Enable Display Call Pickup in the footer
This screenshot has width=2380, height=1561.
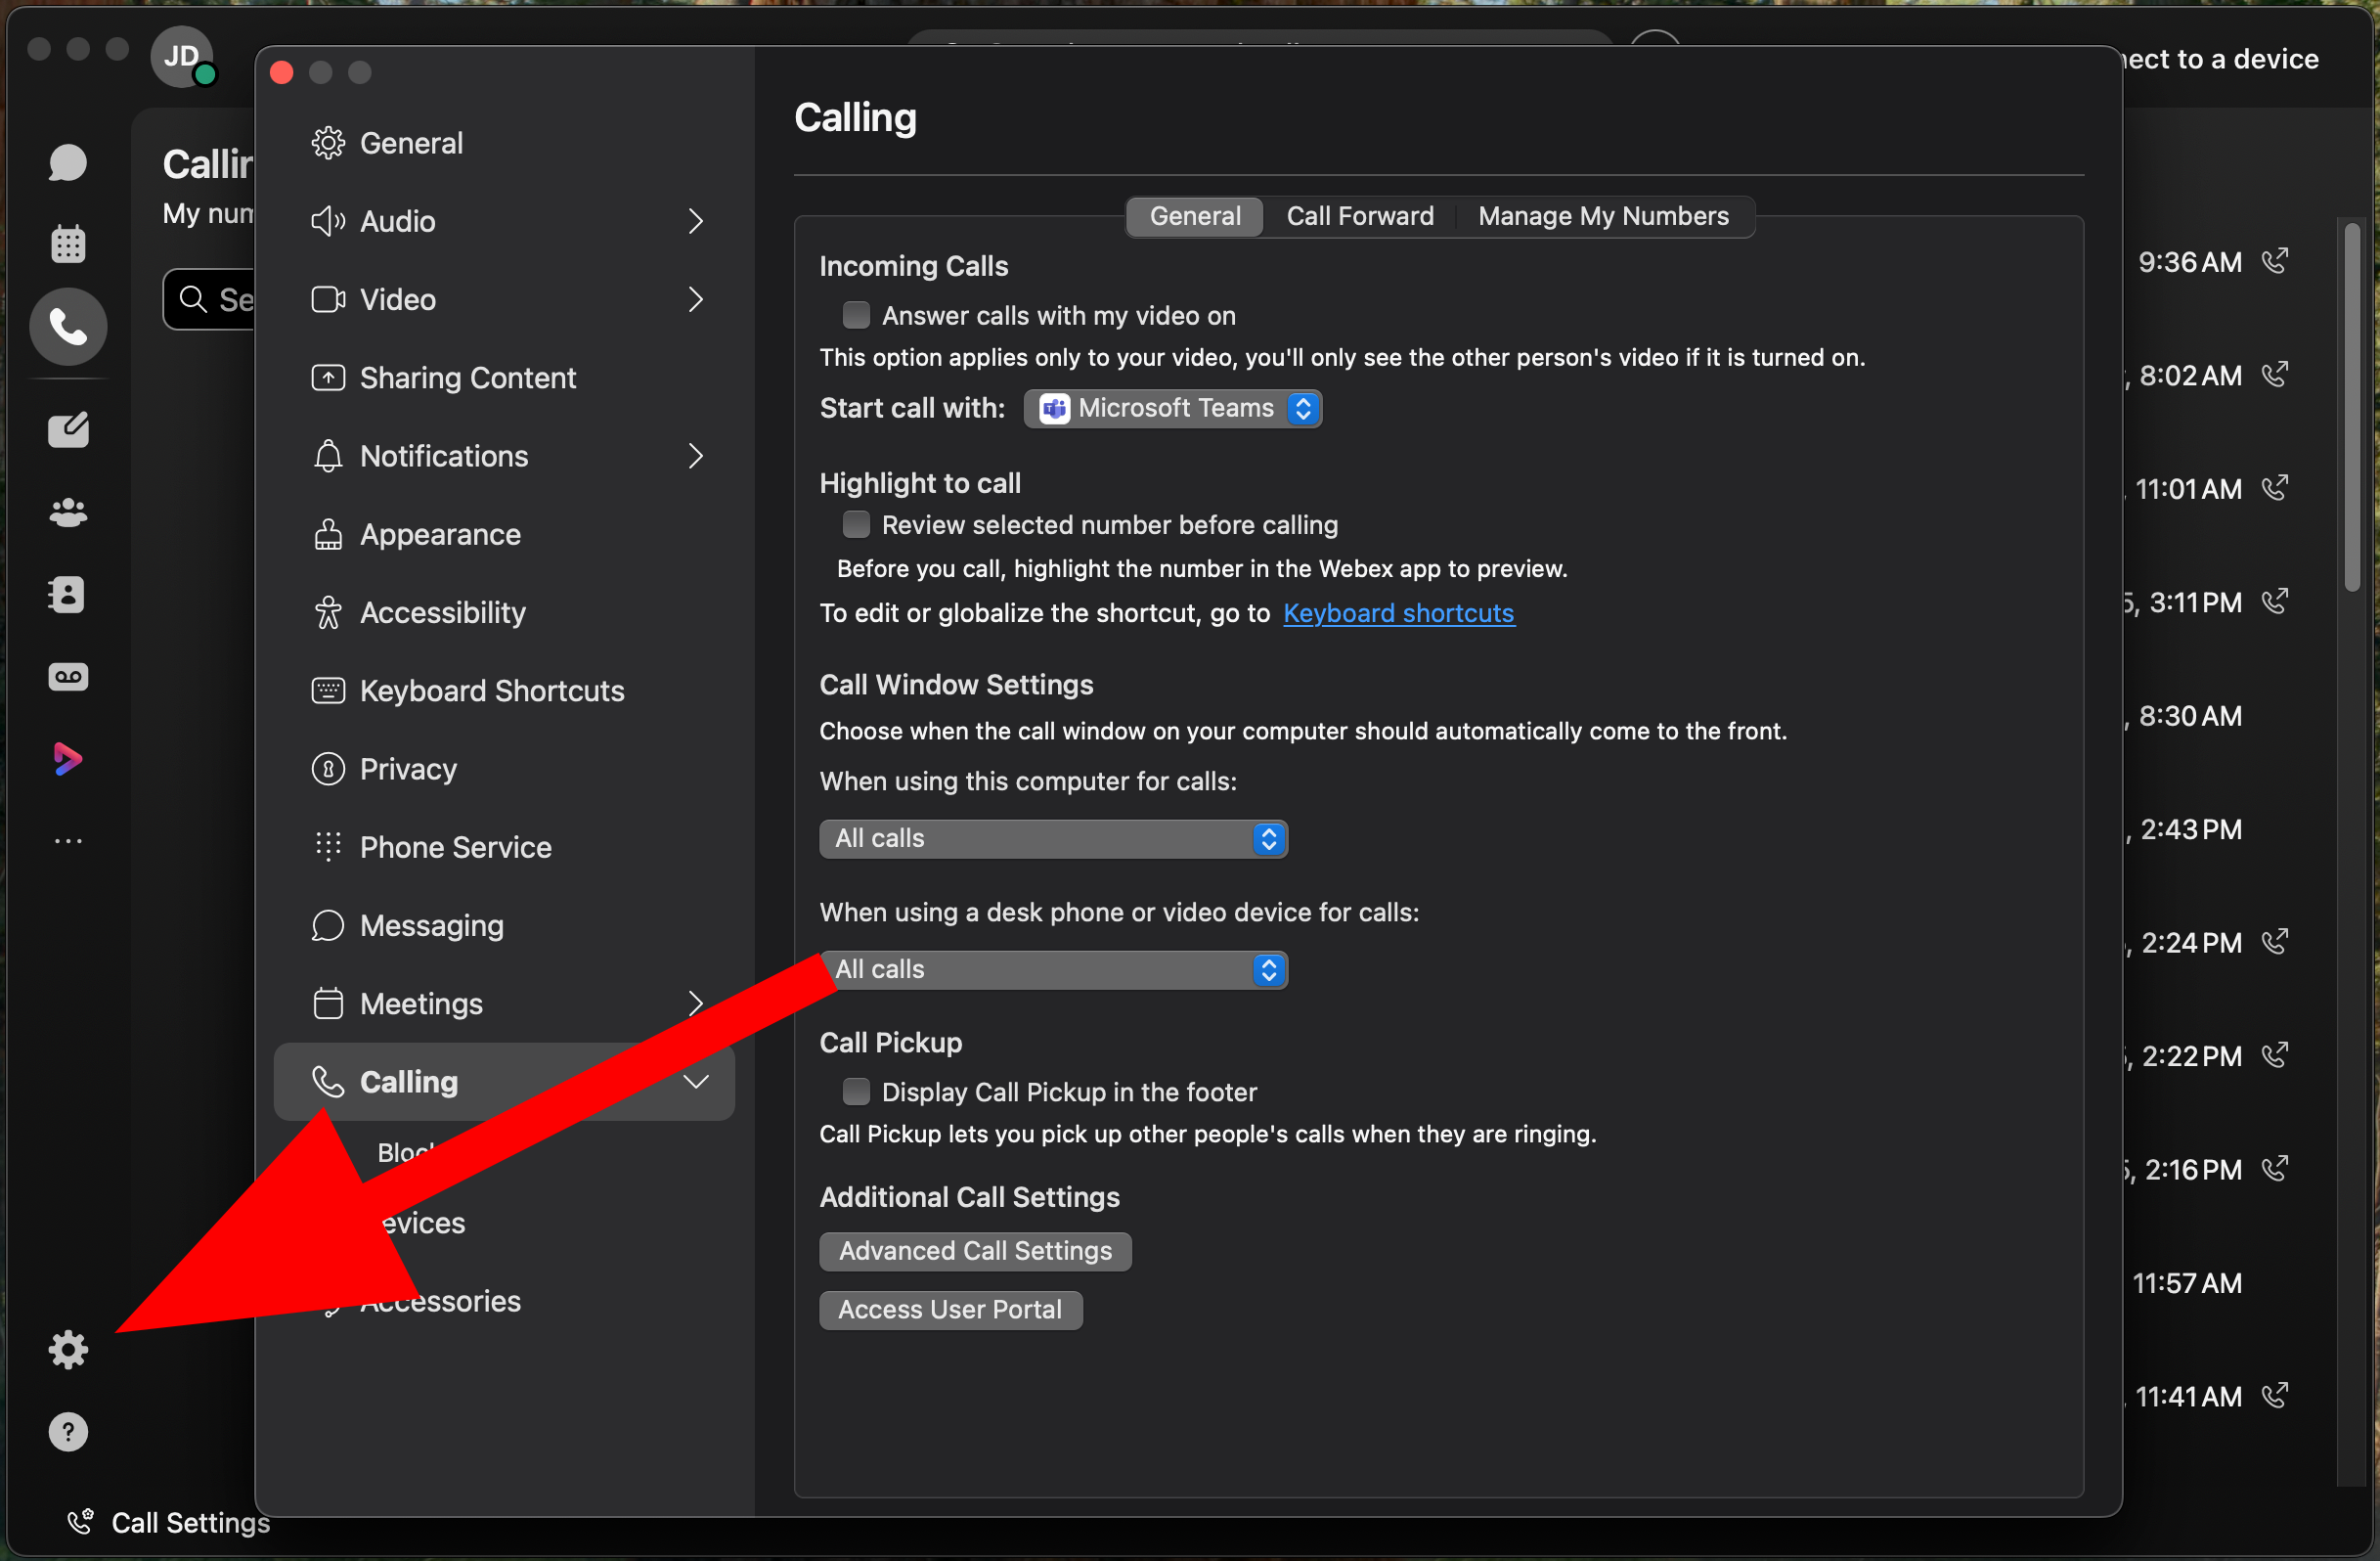click(856, 1092)
